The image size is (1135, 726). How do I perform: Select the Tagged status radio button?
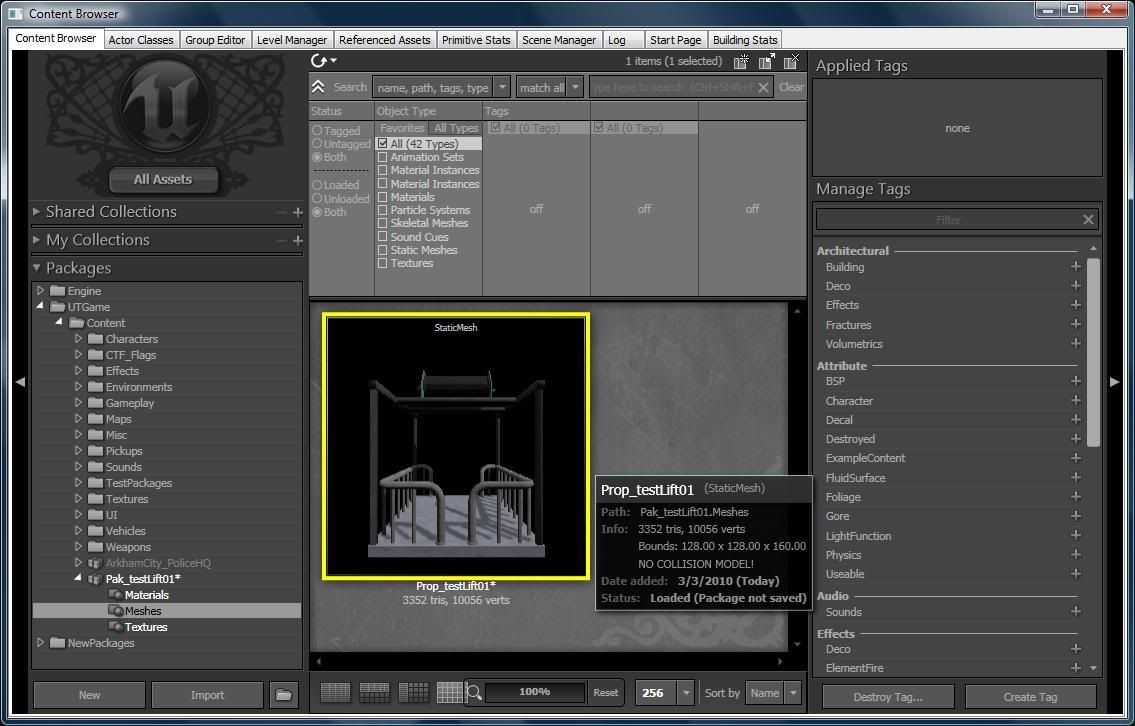click(x=317, y=131)
